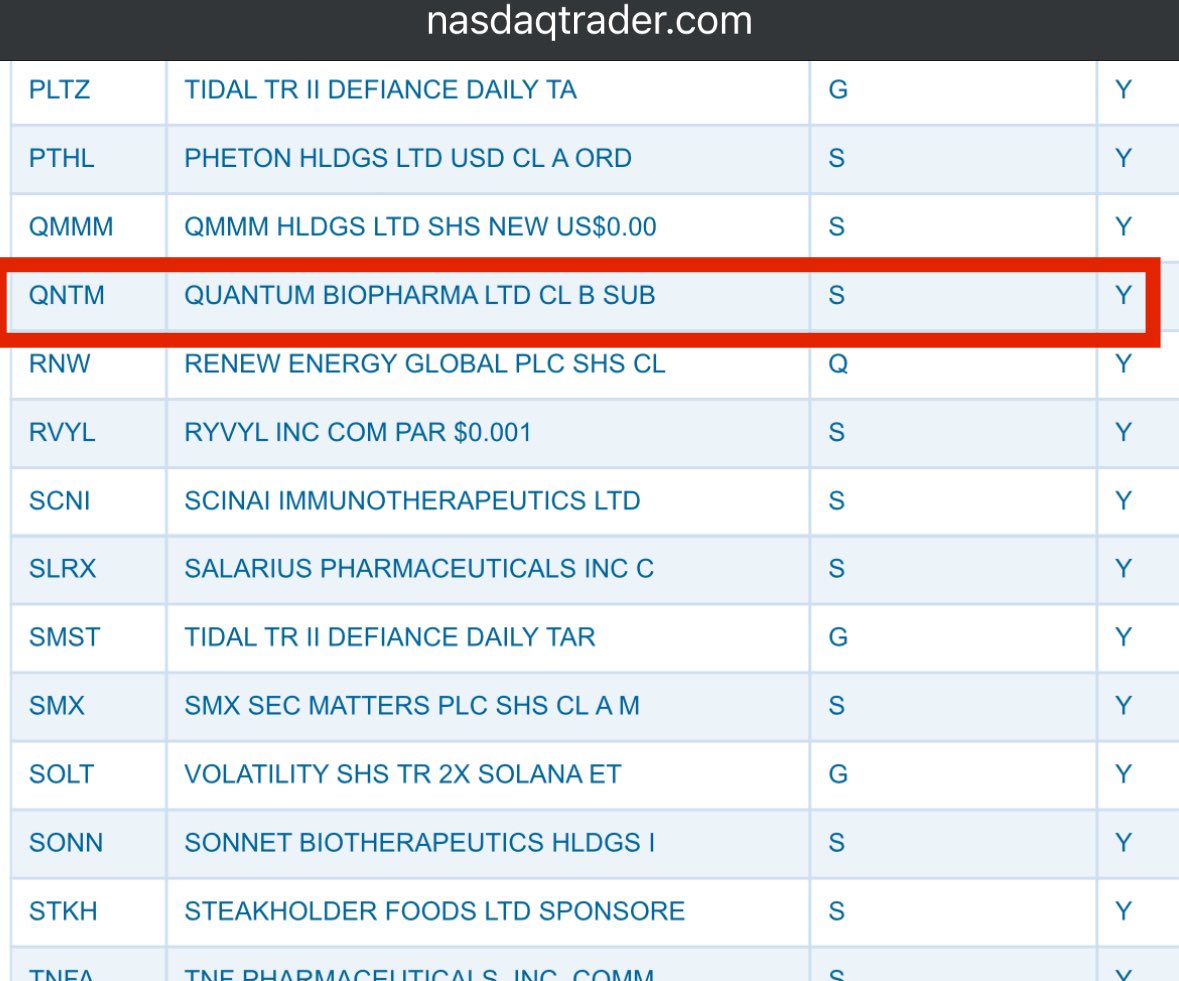This screenshot has height=981, width=1179.
Task: Select PHETON HLDGS LTD USD CL A ORD
Action: 408,159
